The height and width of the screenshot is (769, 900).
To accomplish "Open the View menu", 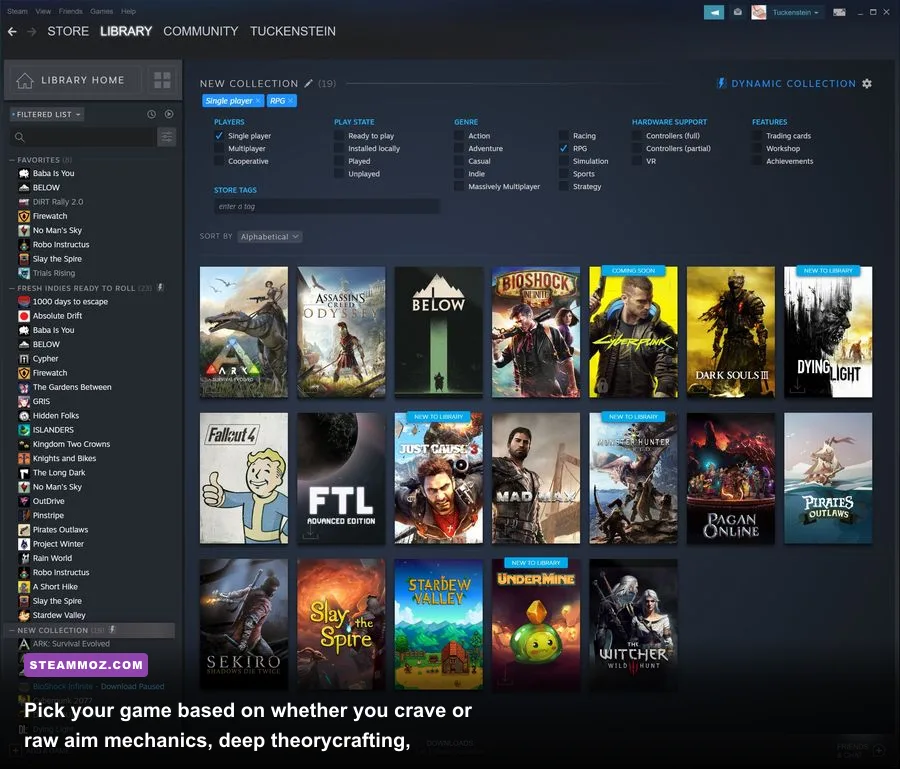I will click(43, 11).
